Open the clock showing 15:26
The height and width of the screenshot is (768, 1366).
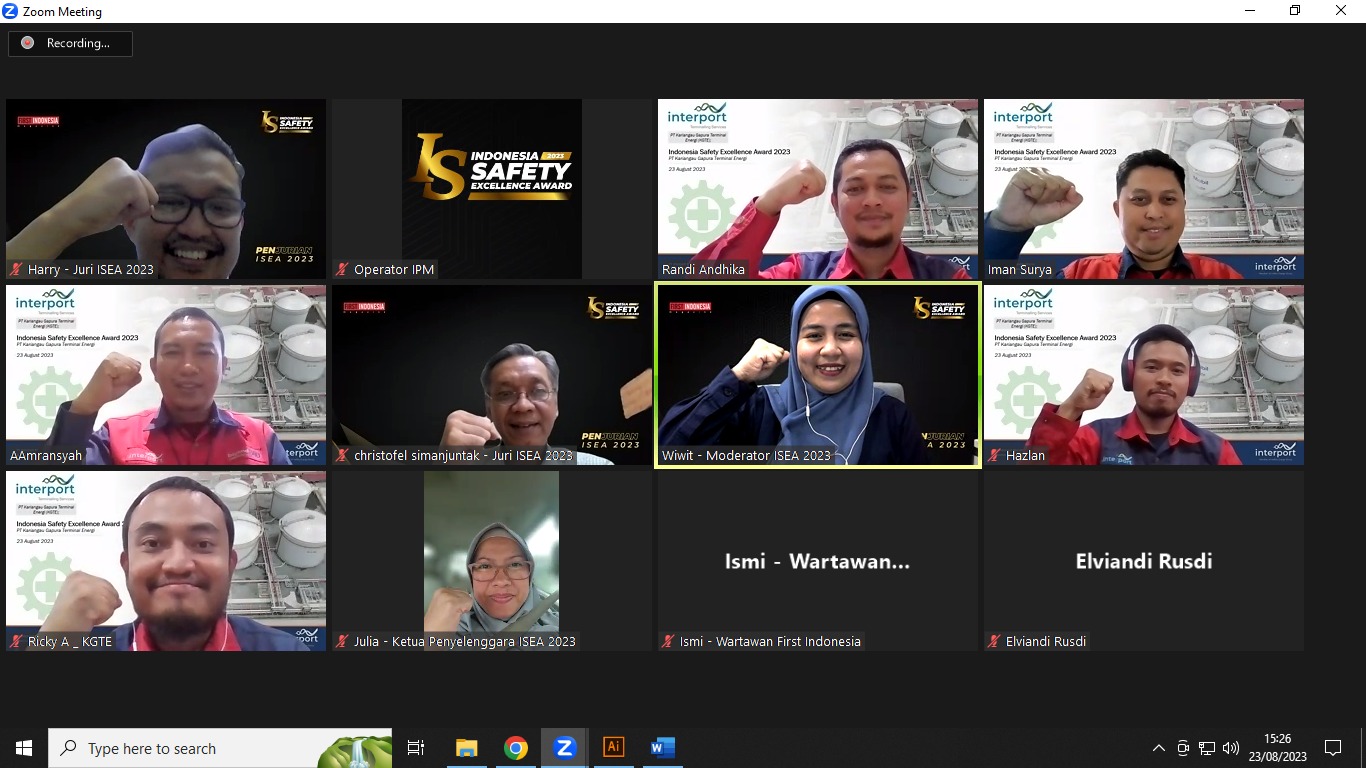pyautogui.click(x=1277, y=748)
